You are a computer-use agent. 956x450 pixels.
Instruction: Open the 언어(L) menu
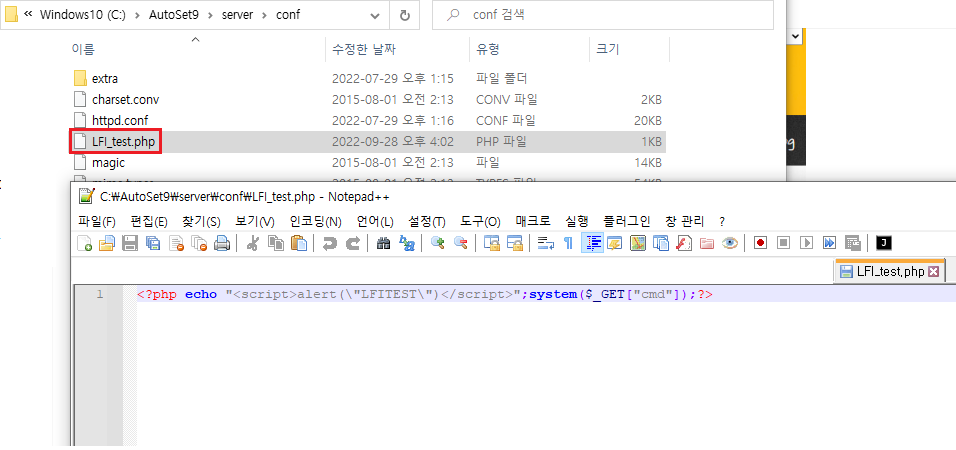pyautogui.click(x=375, y=221)
